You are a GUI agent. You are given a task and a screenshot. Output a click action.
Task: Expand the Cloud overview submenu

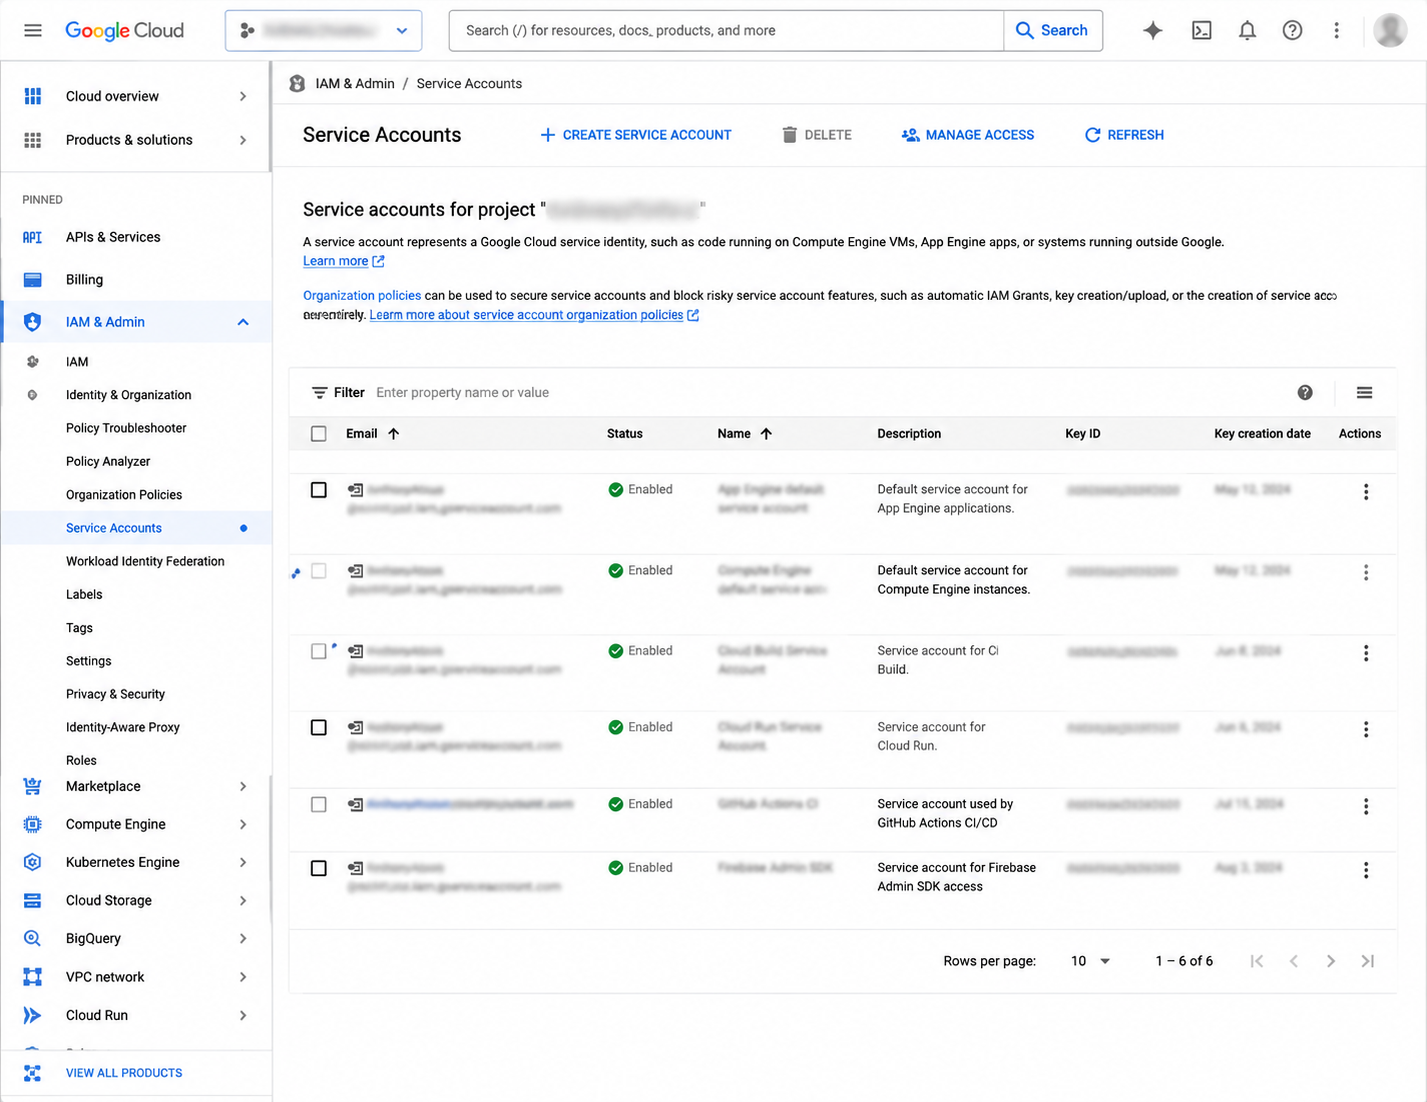click(x=243, y=96)
